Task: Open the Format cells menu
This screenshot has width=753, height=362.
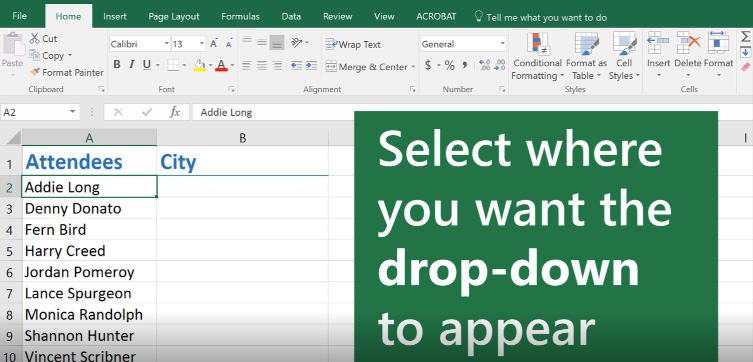Action: pyautogui.click(x=718, y=56)
